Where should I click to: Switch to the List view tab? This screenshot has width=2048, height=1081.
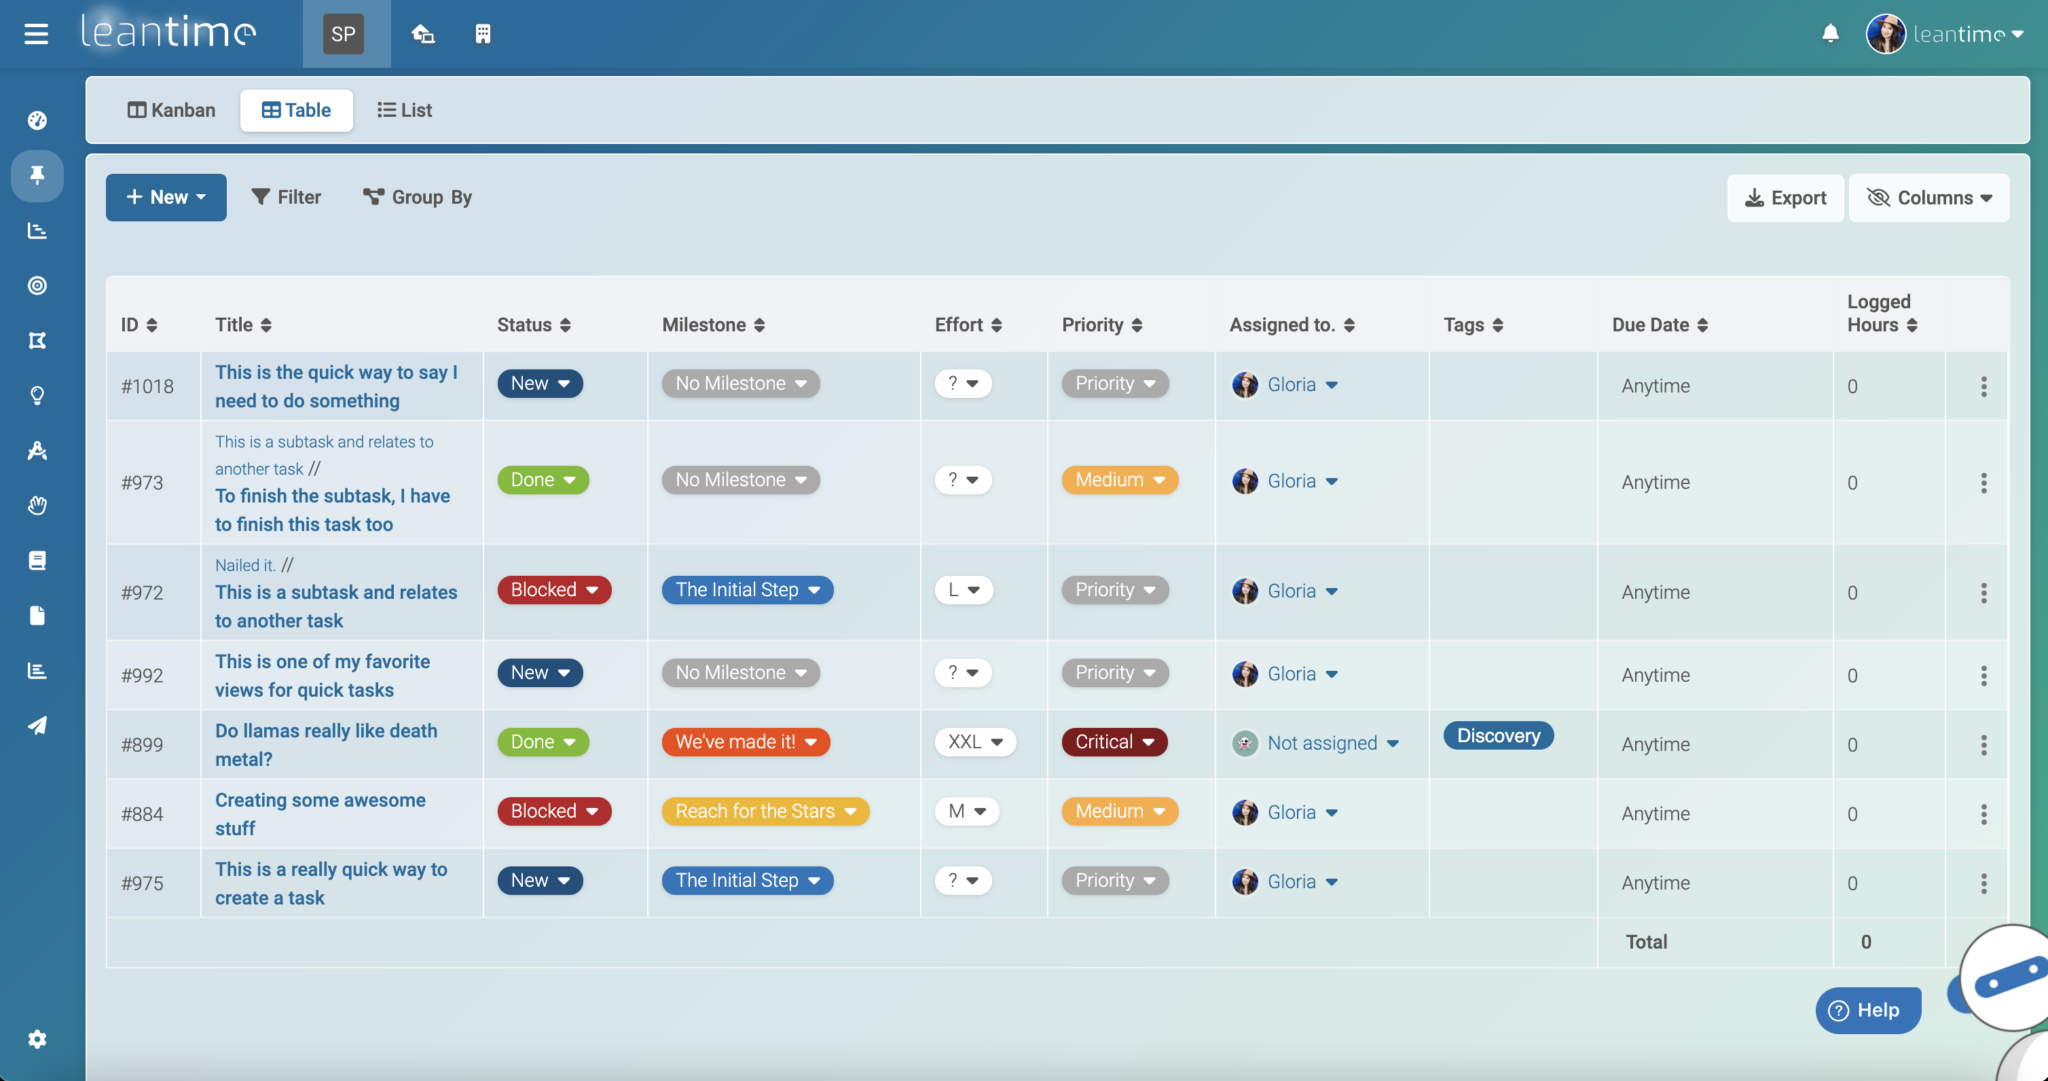point(404,110)
